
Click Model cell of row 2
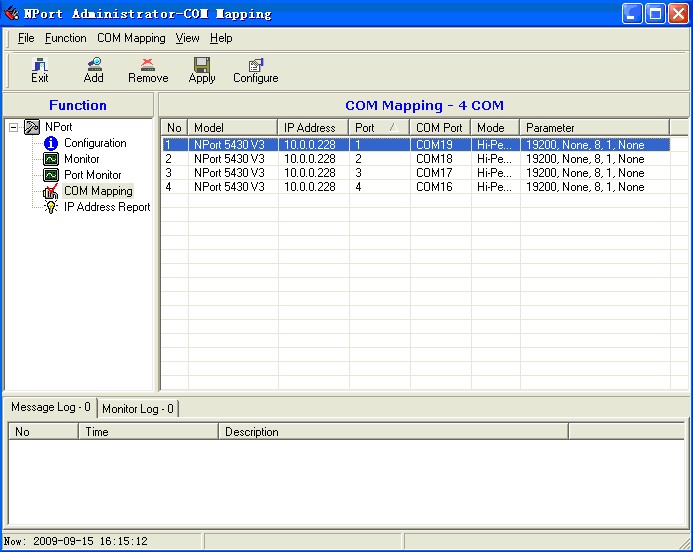[233, 159]
